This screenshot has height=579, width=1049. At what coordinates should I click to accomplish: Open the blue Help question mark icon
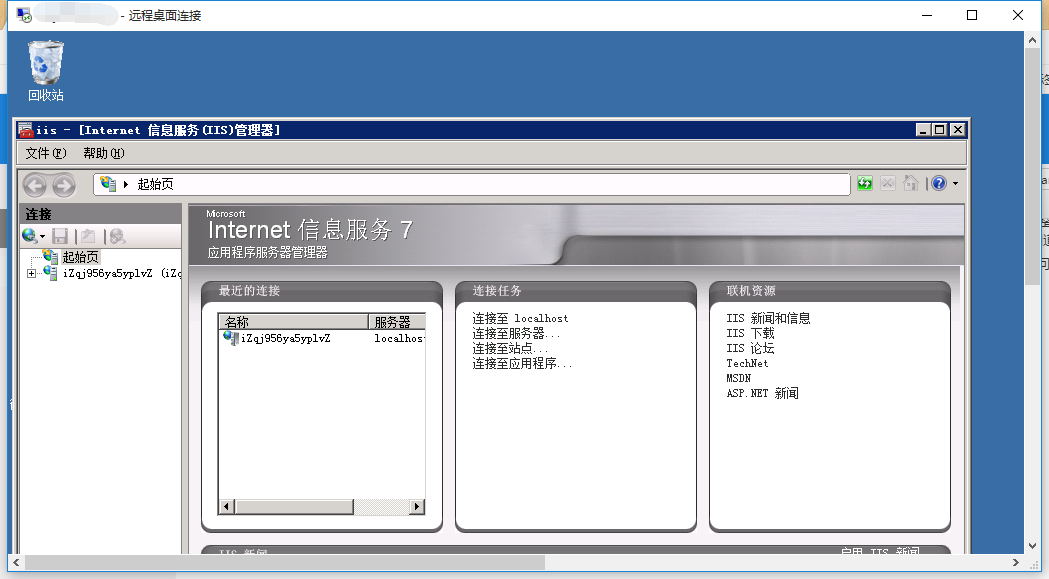(x=939, y=183)
